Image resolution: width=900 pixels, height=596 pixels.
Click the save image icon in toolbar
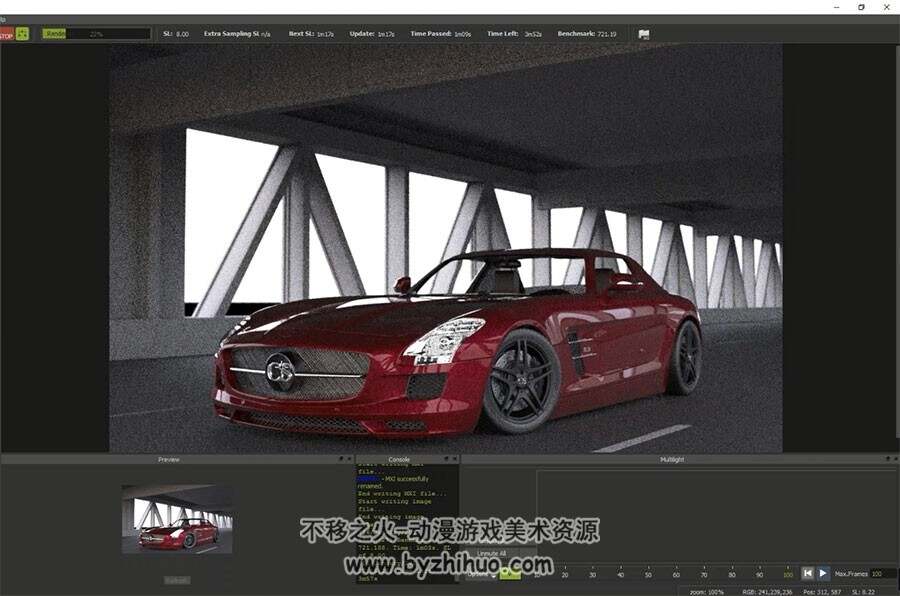pyautogui.click(x=644, y=34)
